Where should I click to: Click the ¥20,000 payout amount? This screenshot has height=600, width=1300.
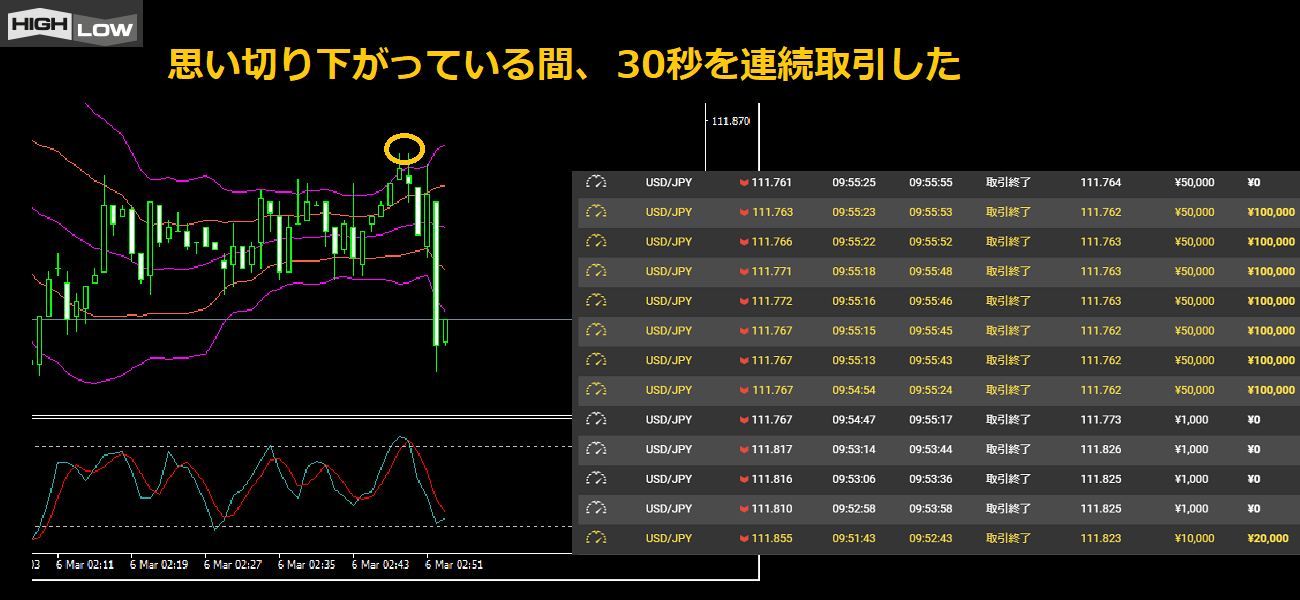pyautogui.click(x=1267, y=539)
